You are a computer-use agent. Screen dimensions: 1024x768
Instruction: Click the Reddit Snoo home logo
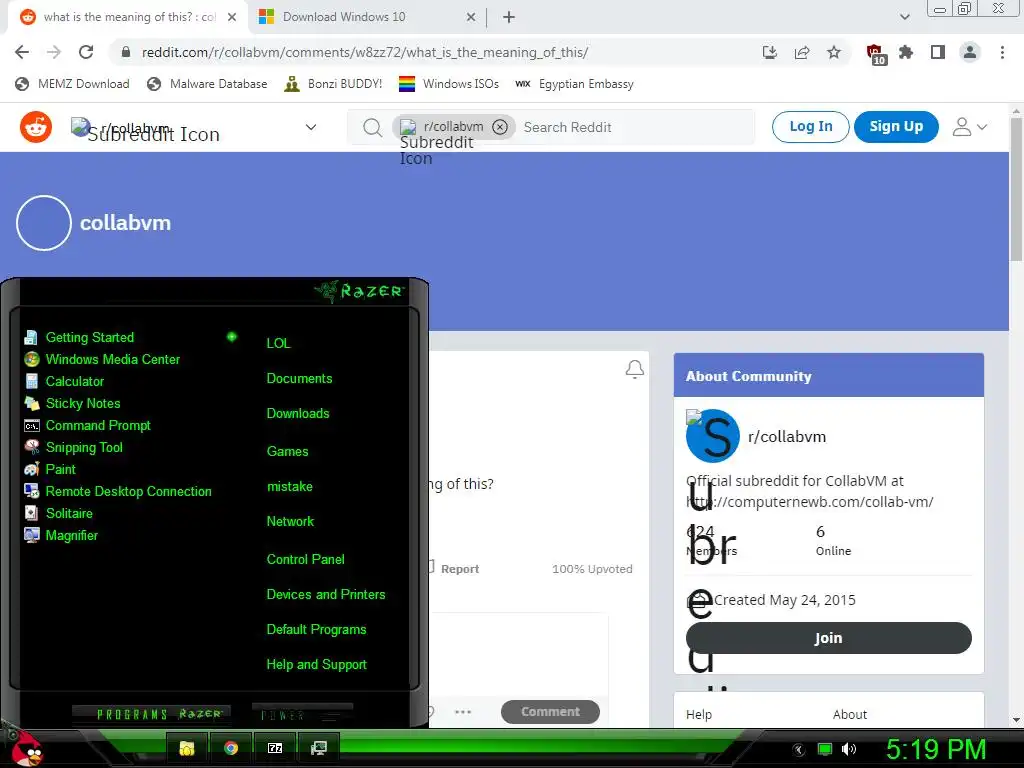pos(36,127)
